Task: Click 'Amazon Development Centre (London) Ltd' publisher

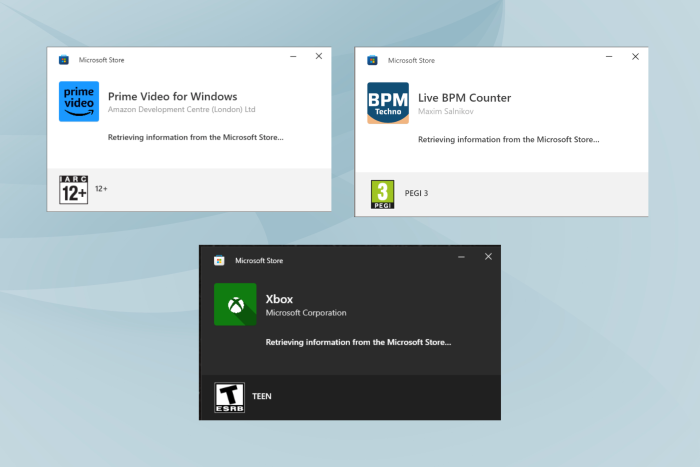Action: (182, 109)
